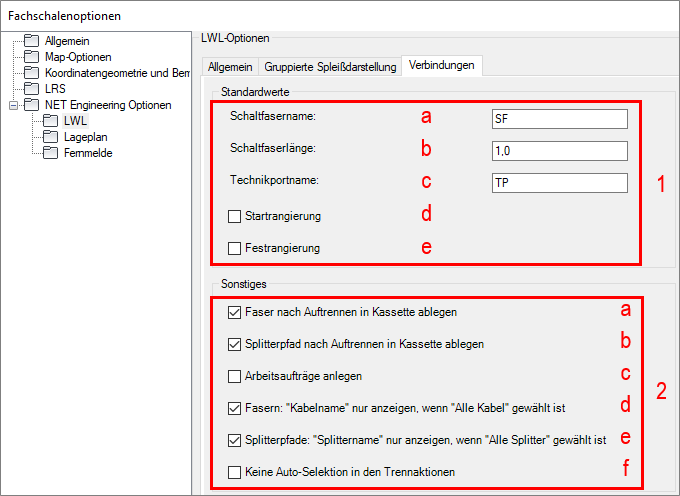The width and height of the screenshot is (680, 496).
Task: Select Map-Optionen tree entry
Action: 78,57
